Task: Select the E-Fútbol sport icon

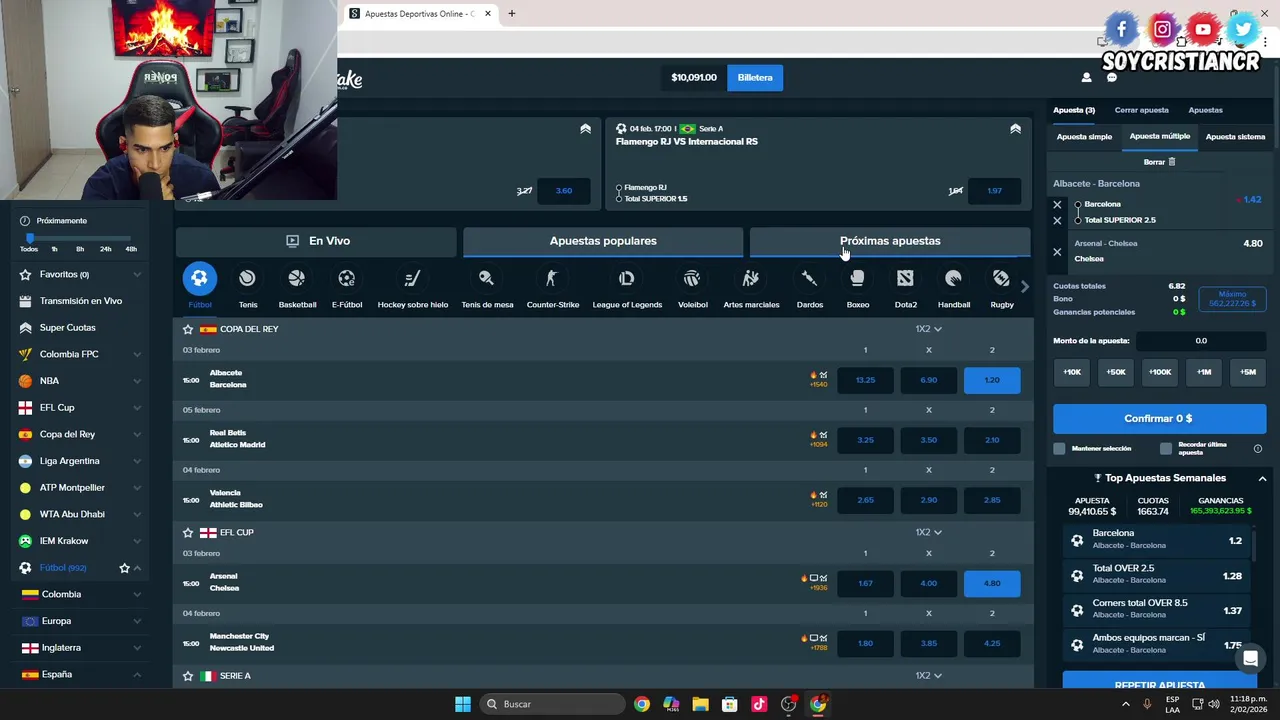Action: coord(346,279)
